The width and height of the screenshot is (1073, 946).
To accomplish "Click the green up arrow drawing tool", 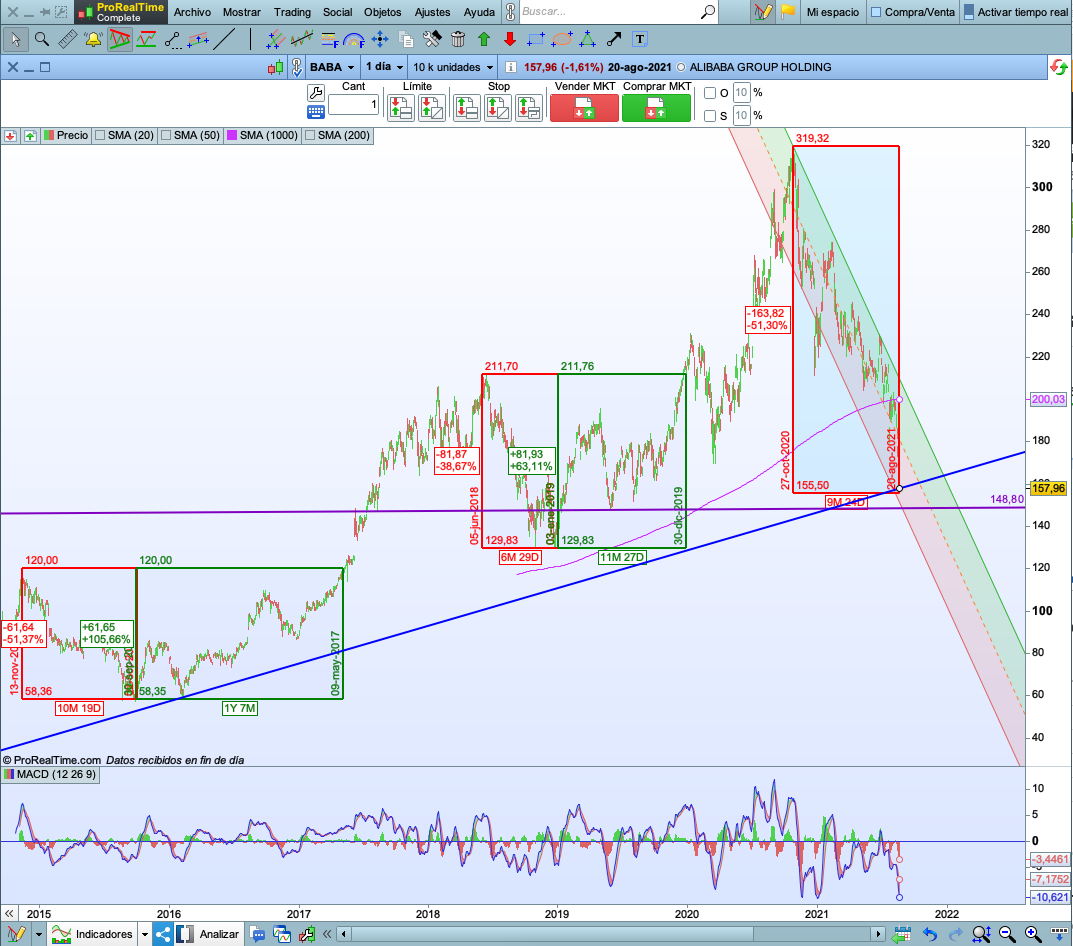I will [x=484, y=40].
